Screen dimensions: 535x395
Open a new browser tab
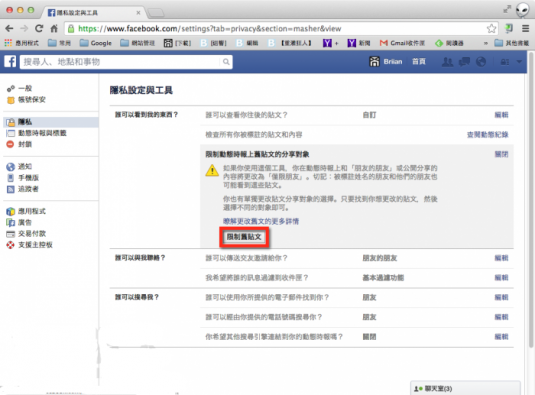pos(156,13)
